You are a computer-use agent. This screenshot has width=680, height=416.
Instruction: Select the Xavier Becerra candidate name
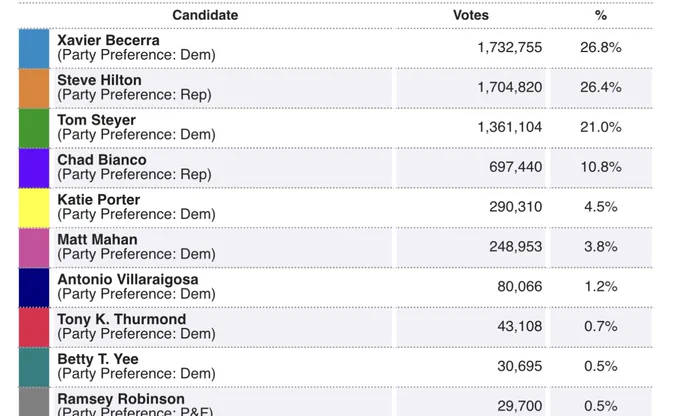108,40
